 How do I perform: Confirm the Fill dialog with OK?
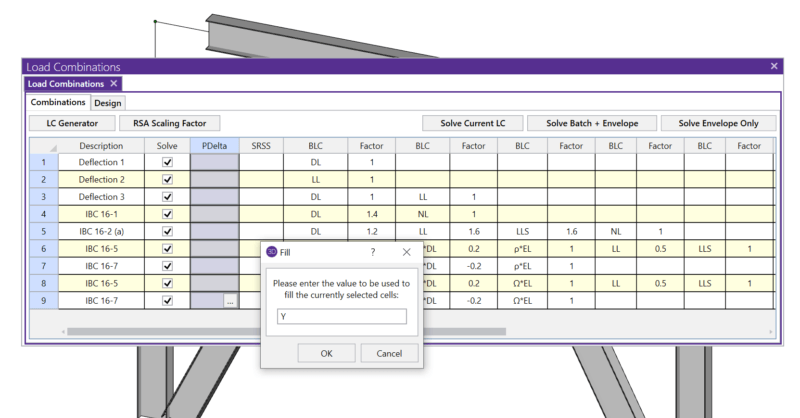[326, 353]
